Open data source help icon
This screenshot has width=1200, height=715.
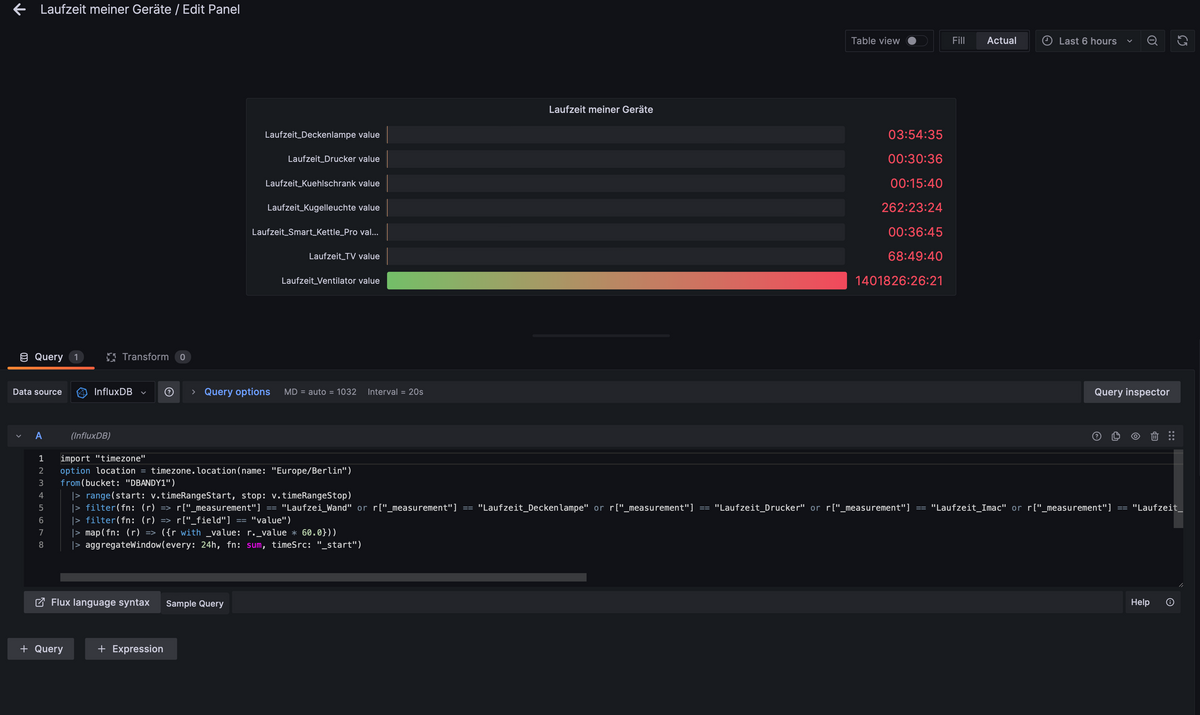pos(170,392)
